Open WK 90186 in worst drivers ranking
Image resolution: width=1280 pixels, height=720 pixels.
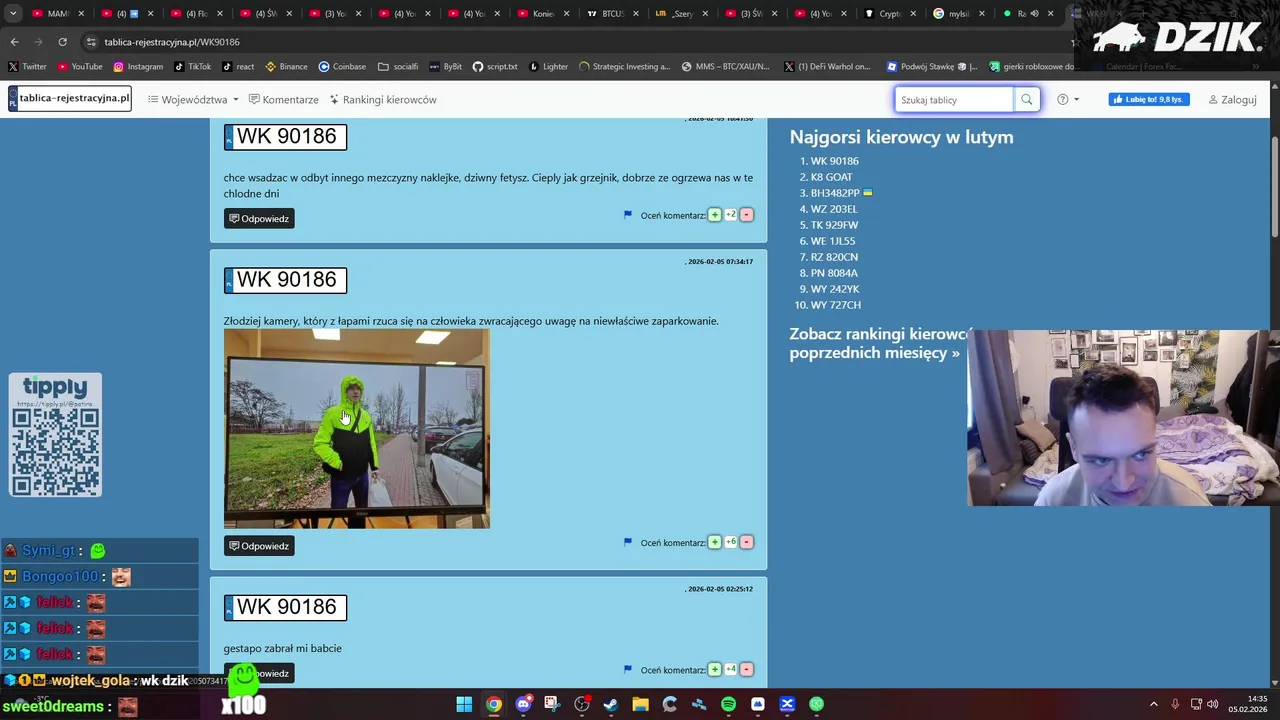click(834, 161)
